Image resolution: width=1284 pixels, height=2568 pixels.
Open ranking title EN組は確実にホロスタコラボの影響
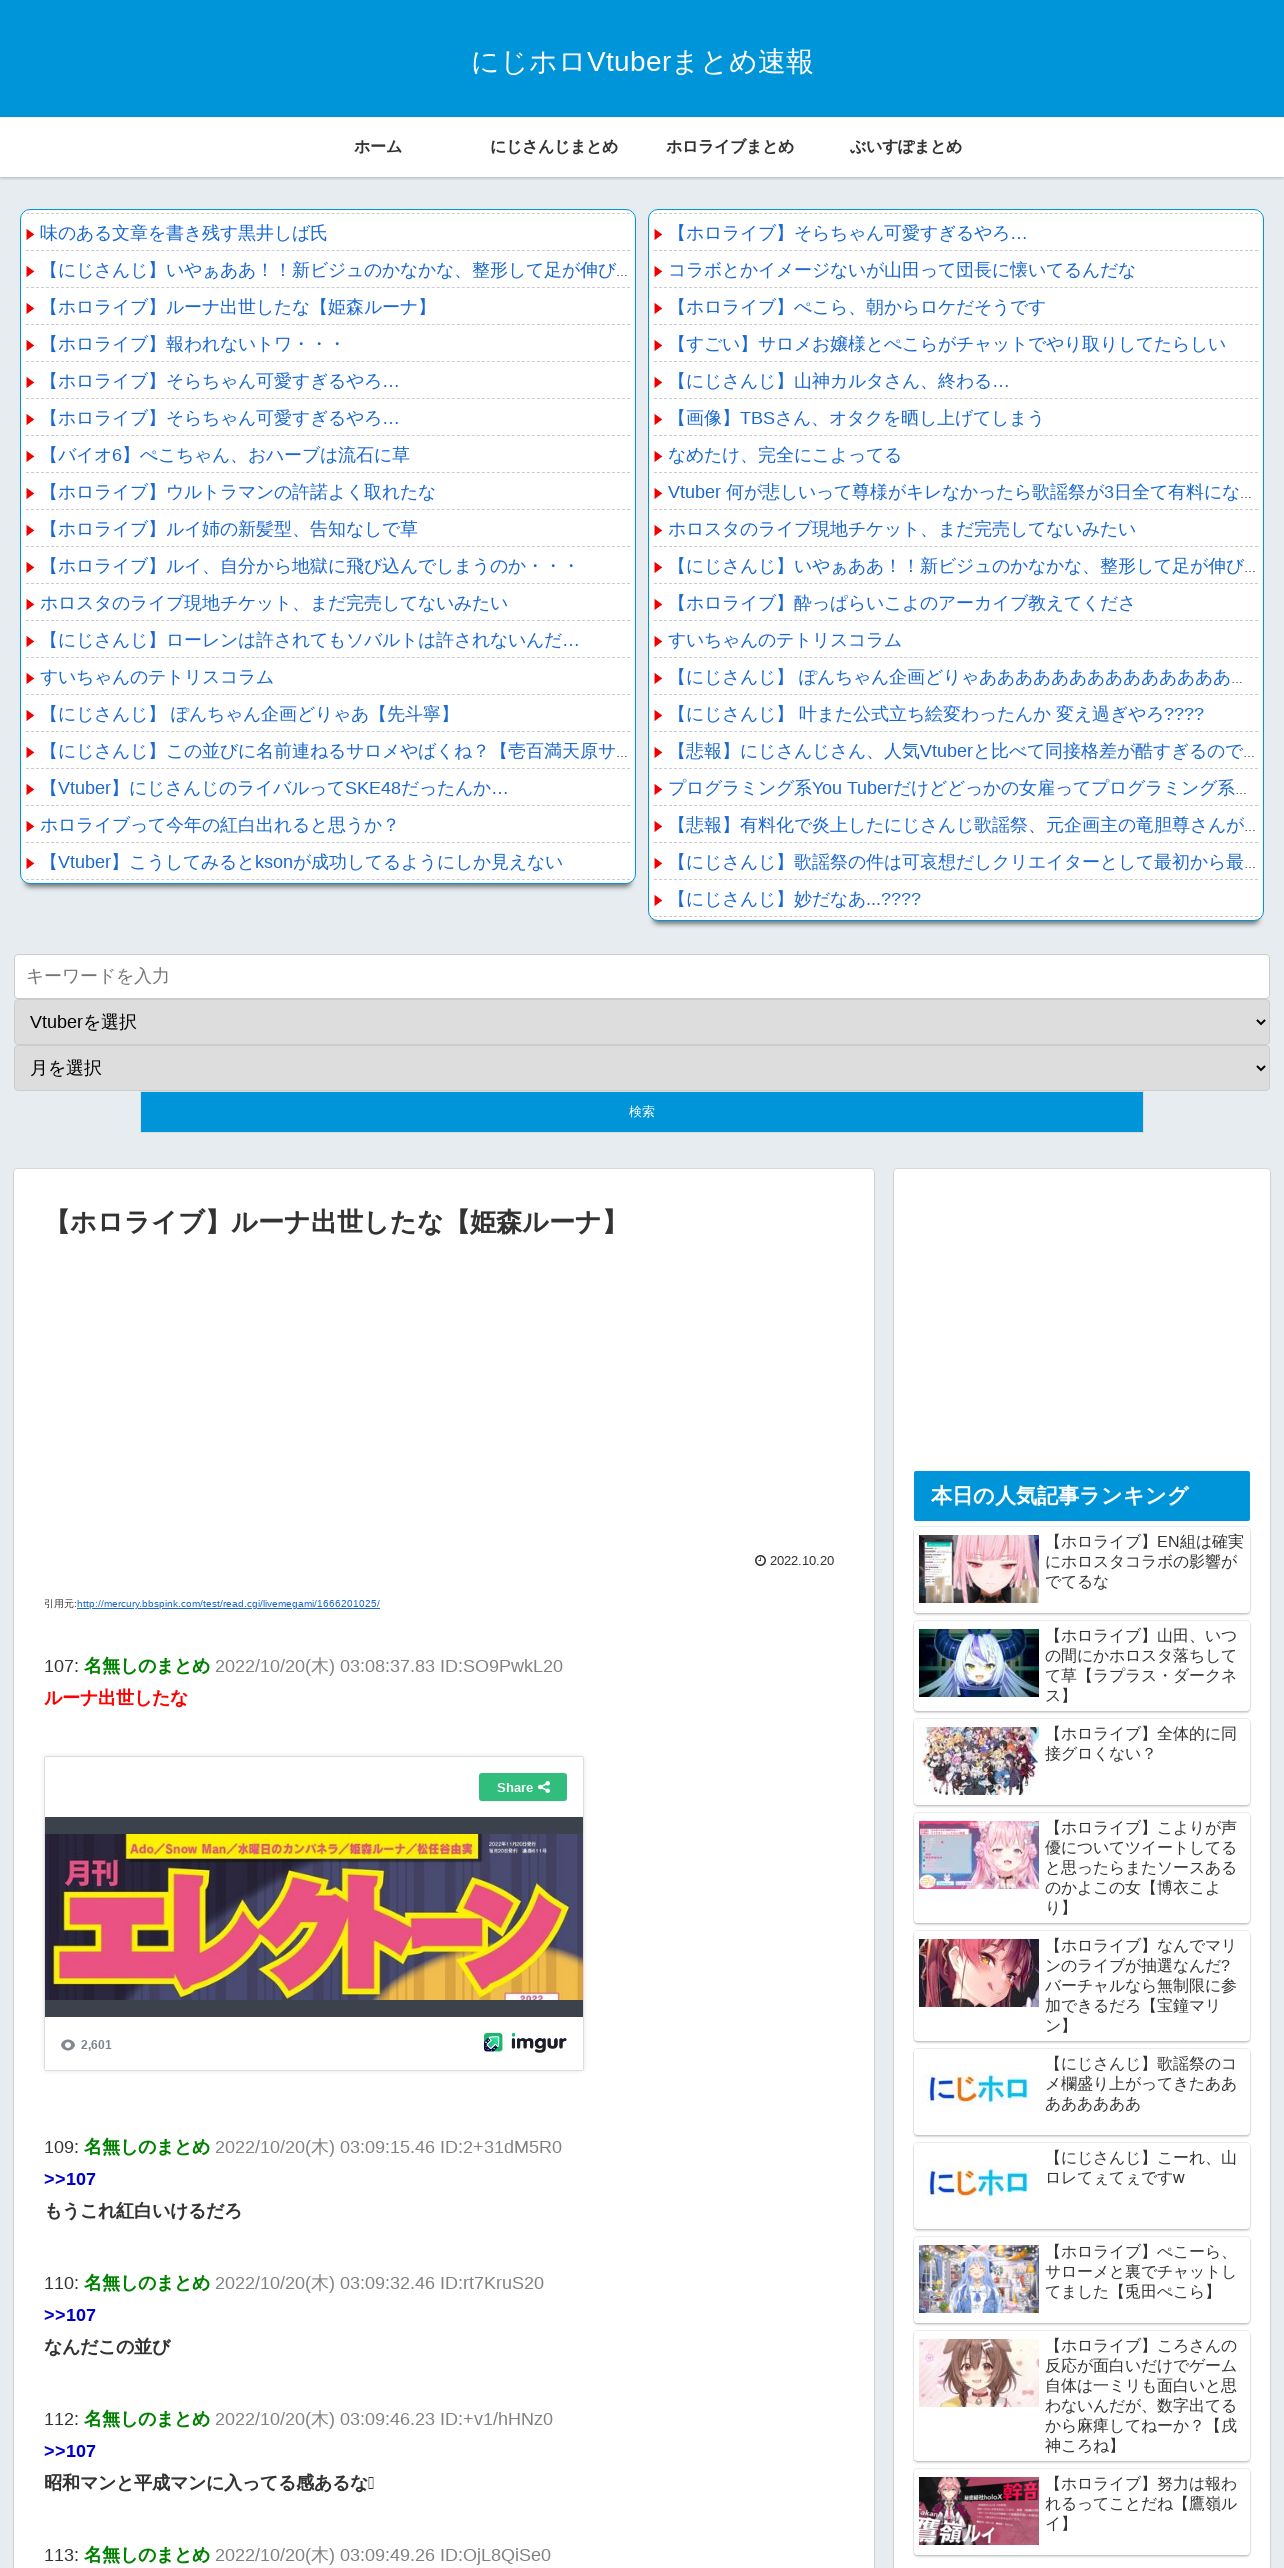pos(1144,1562)
